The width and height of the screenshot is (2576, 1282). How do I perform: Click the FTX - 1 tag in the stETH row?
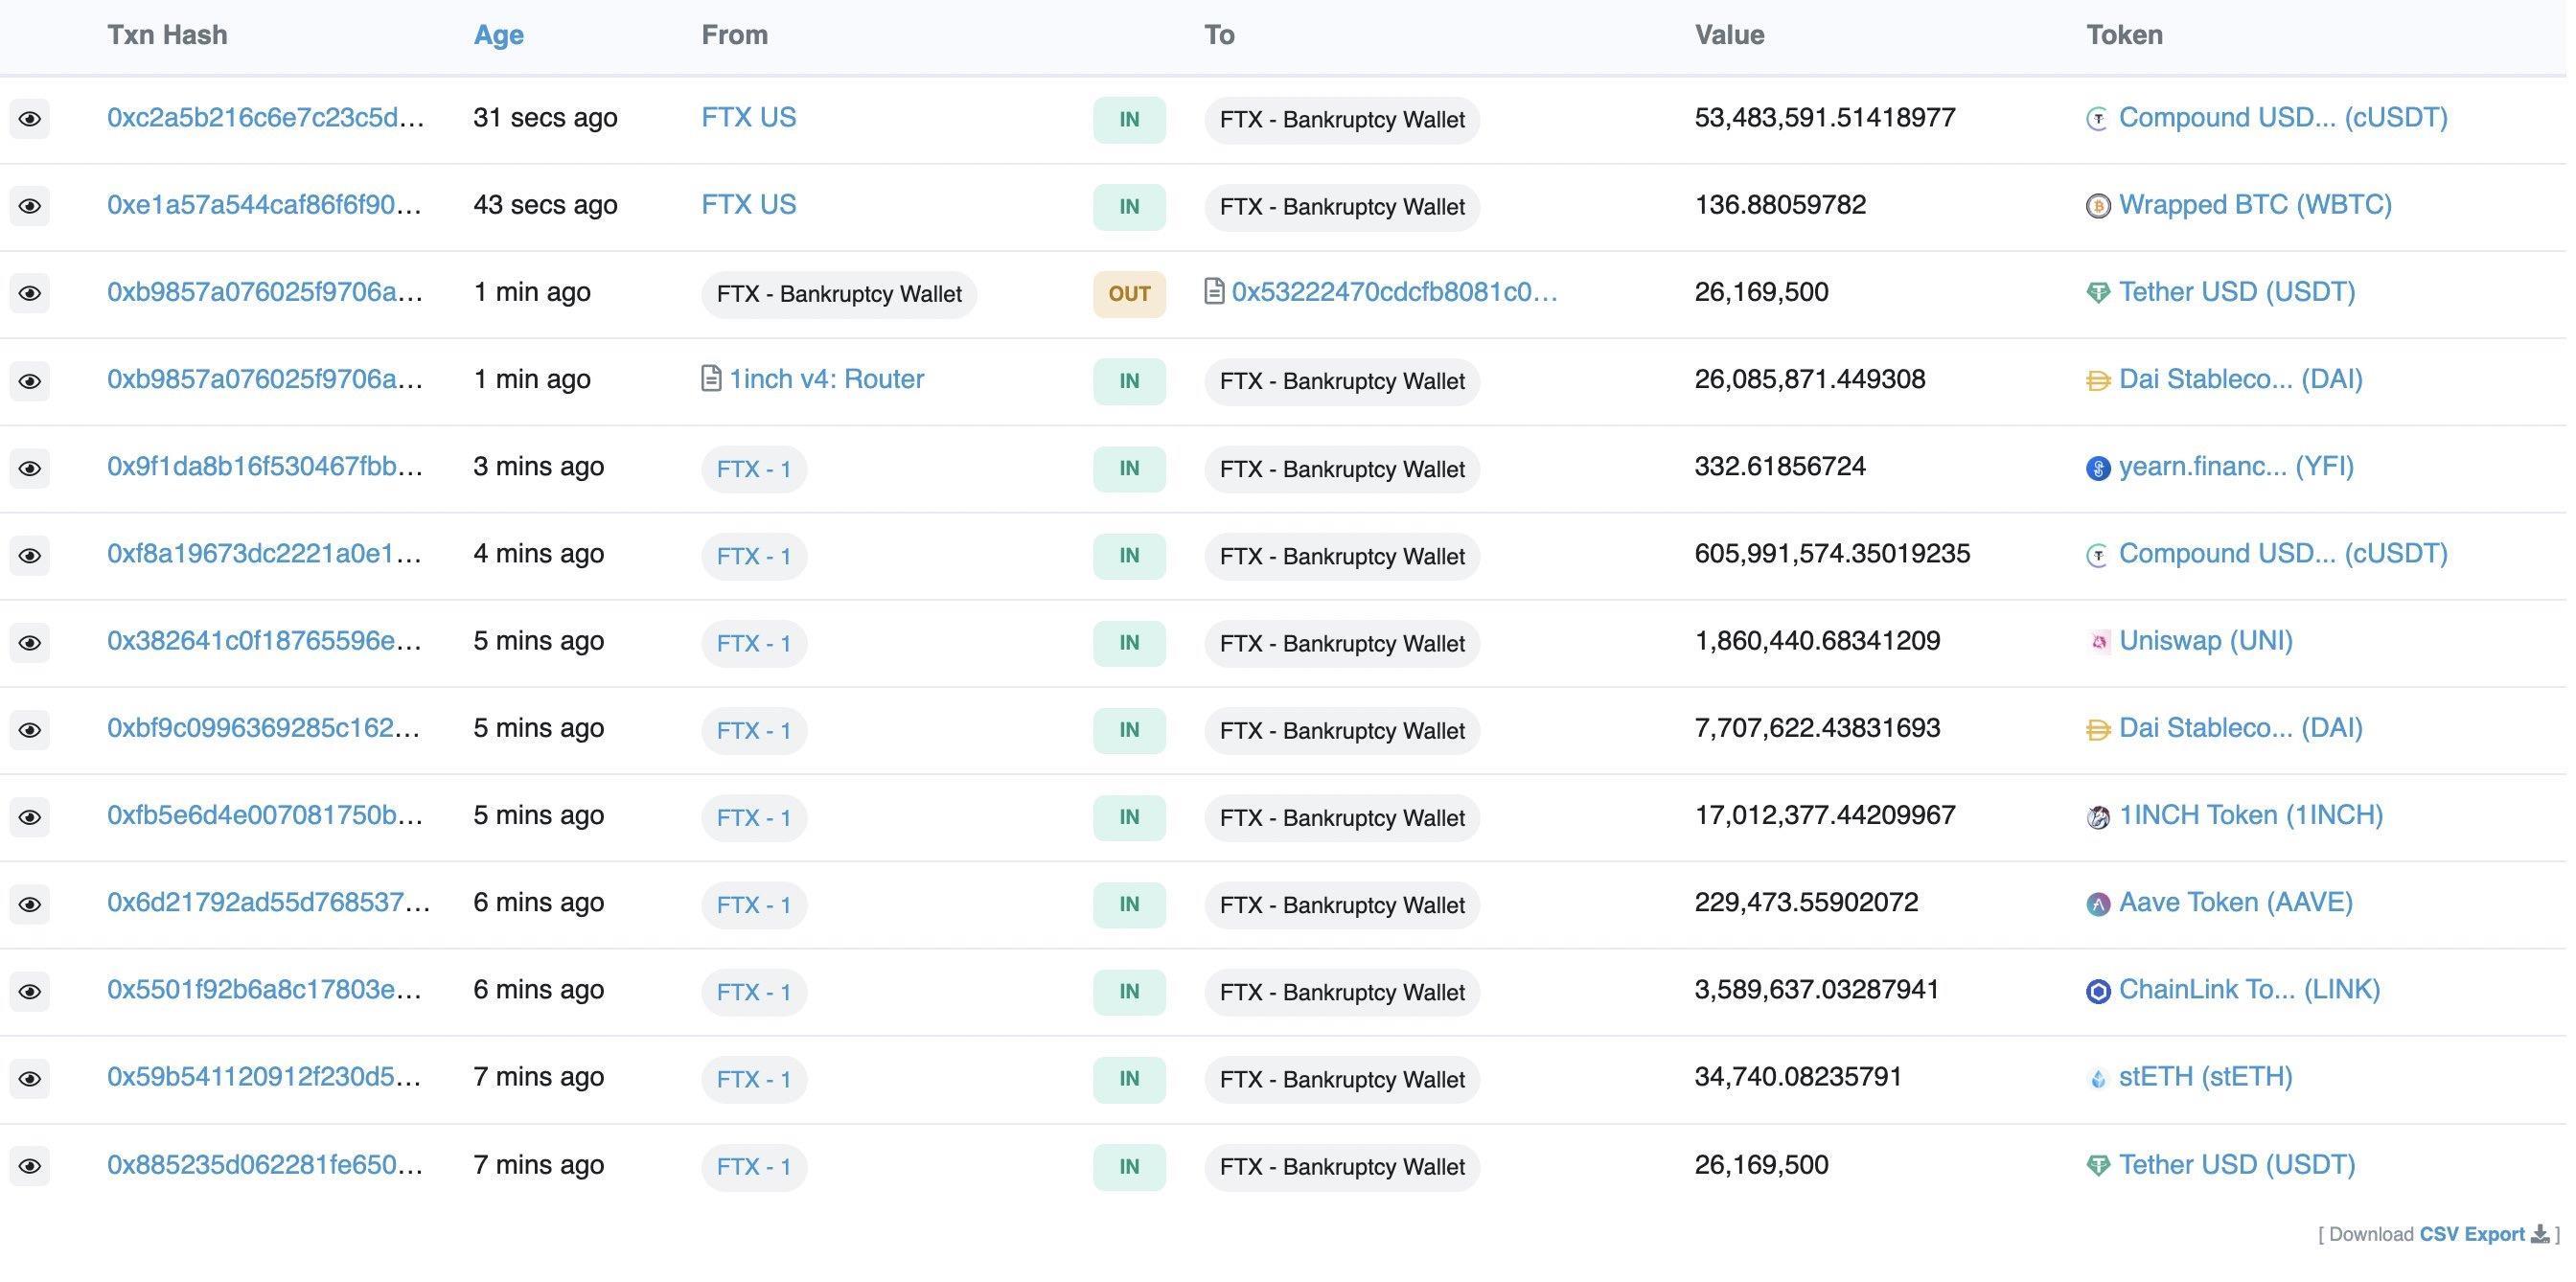pos(753,1079)
